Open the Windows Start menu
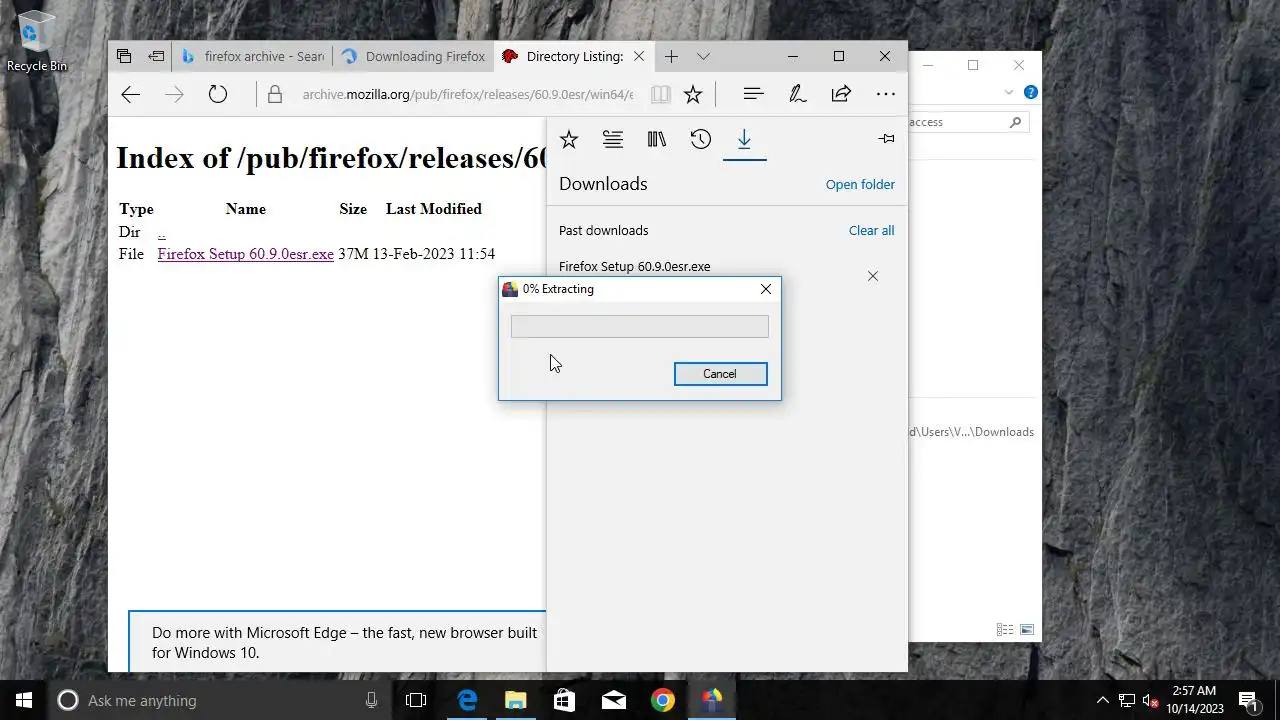The height and width of the screenshot is (720, 1280). [24, 700]
